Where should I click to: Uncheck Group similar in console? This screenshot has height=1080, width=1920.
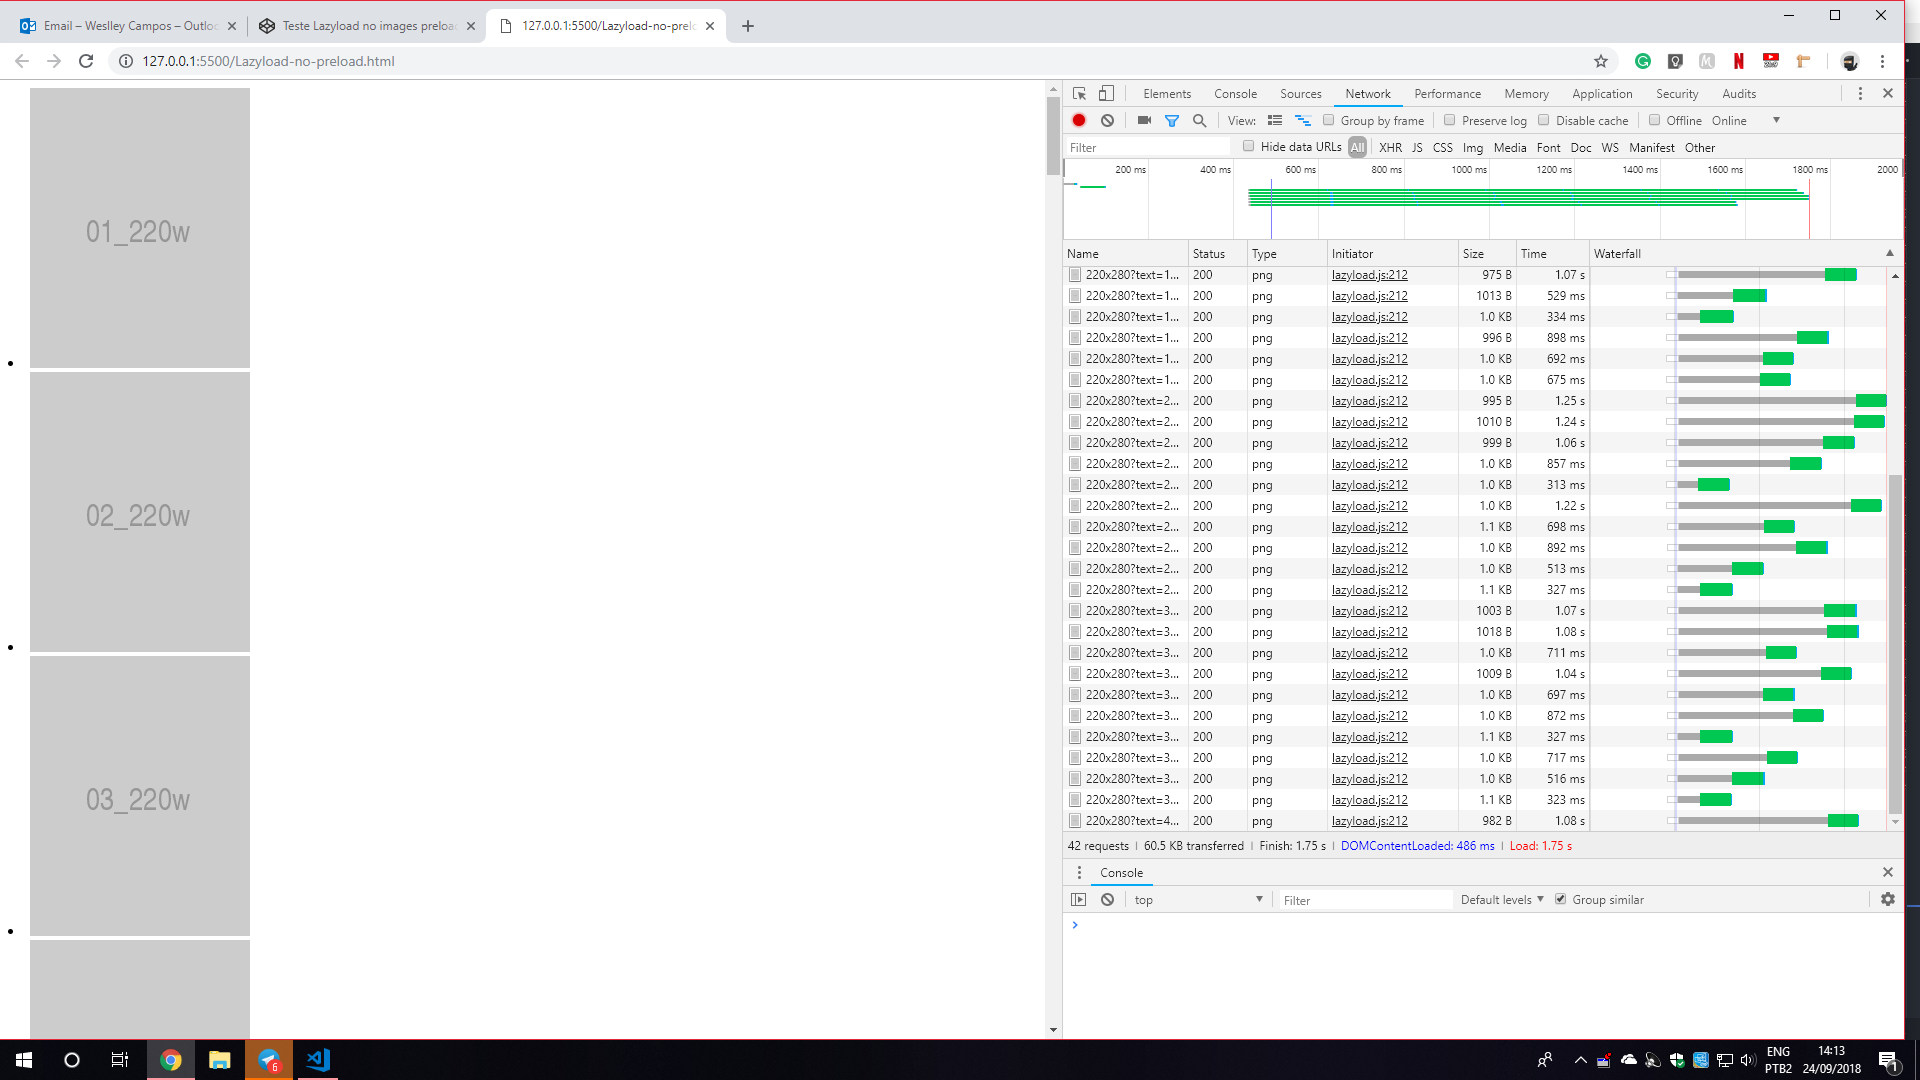pyautogui.click(x=1560, y=899)
